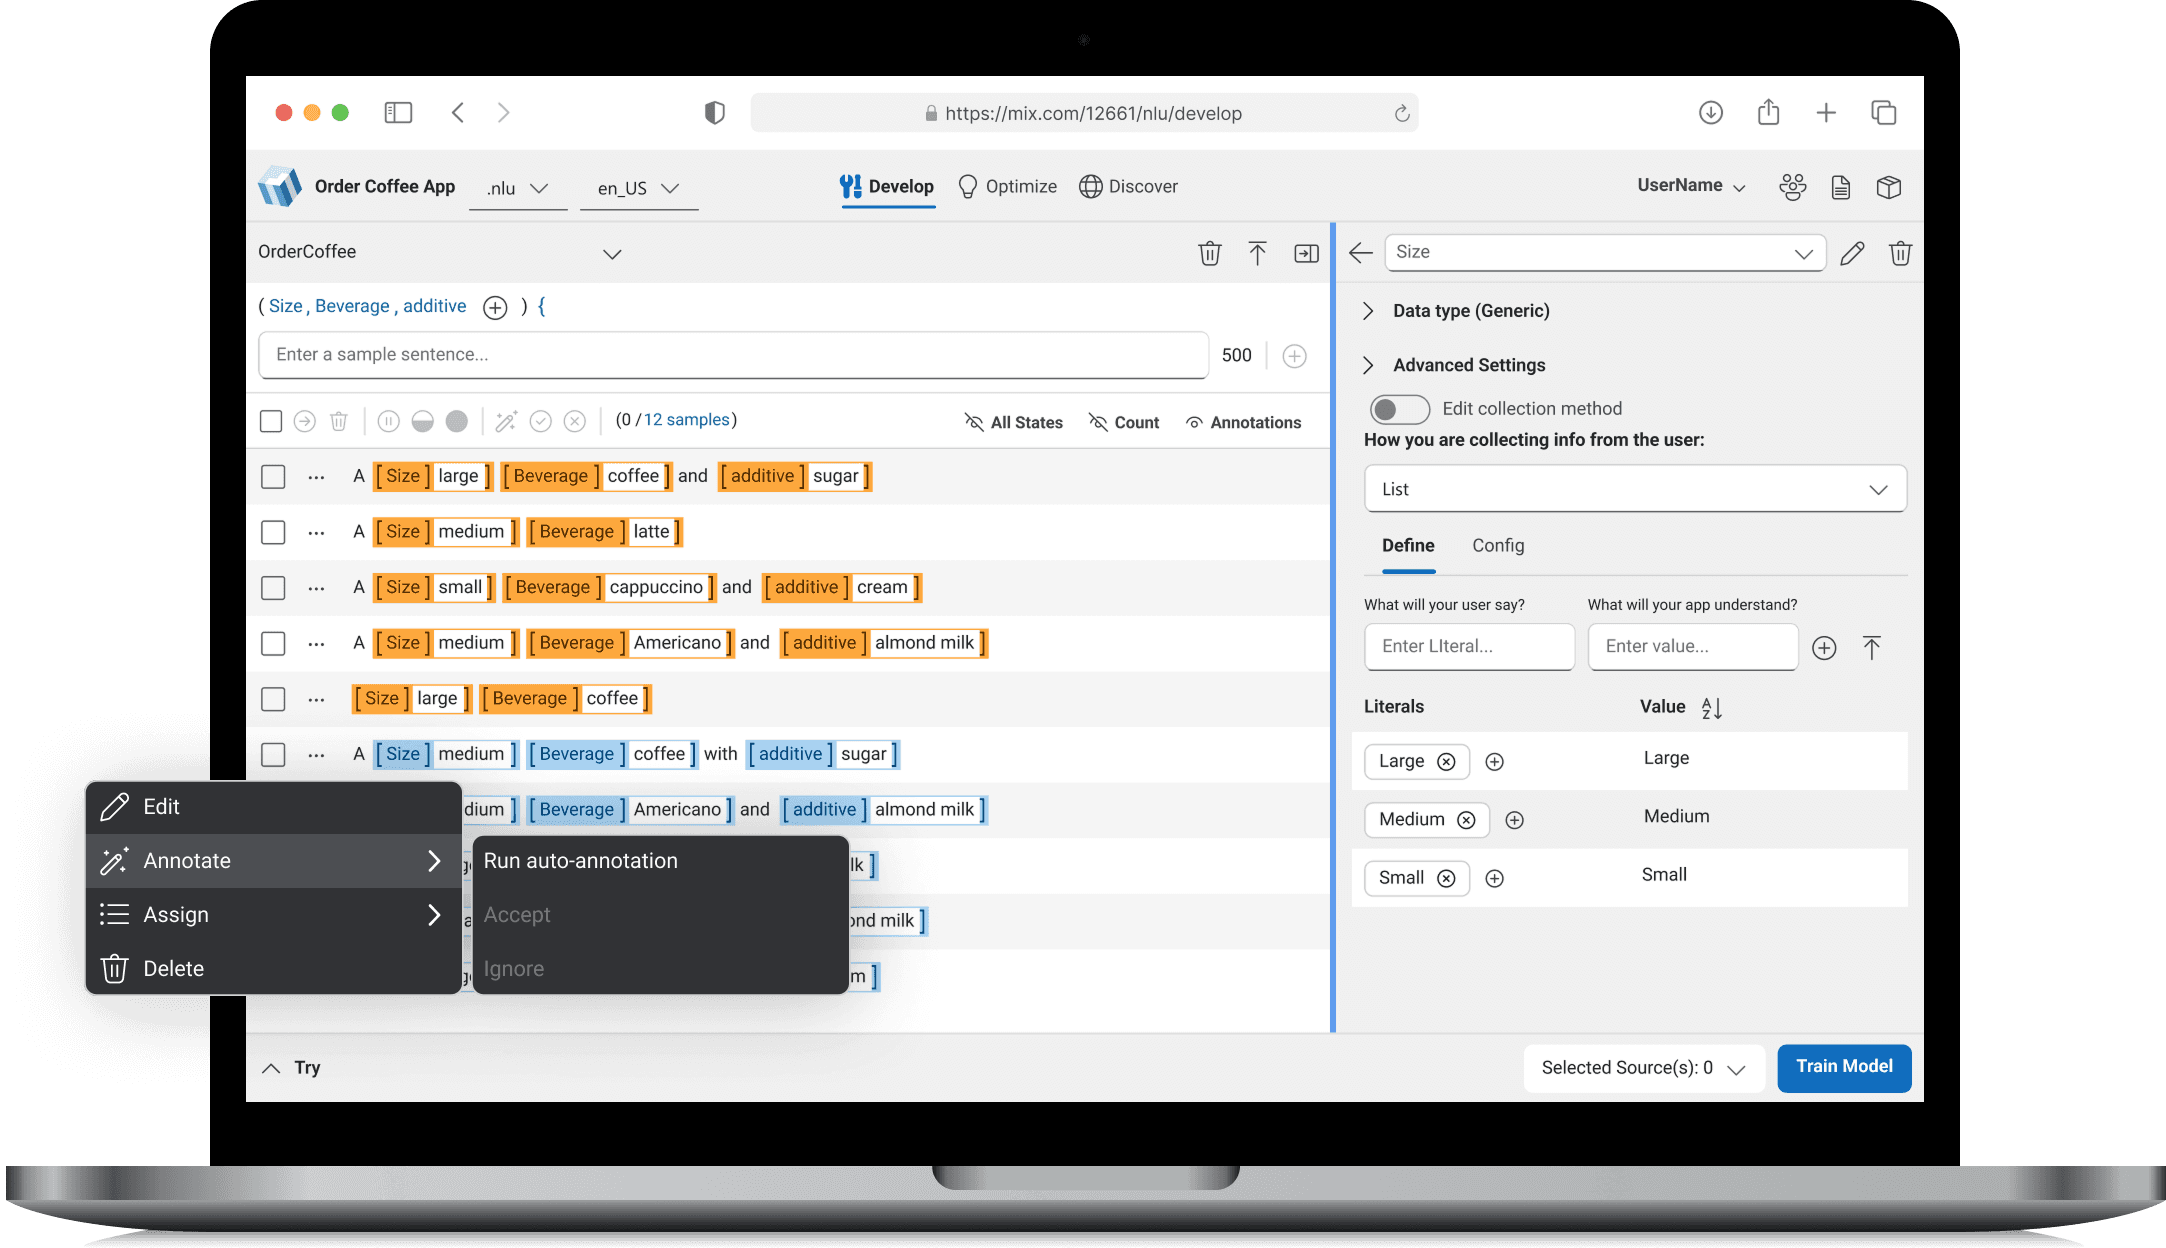Click the auto-annotate magic wand icon
Image resolution: width=2166 pixels, height=1248 pixels.
[506, 421]
